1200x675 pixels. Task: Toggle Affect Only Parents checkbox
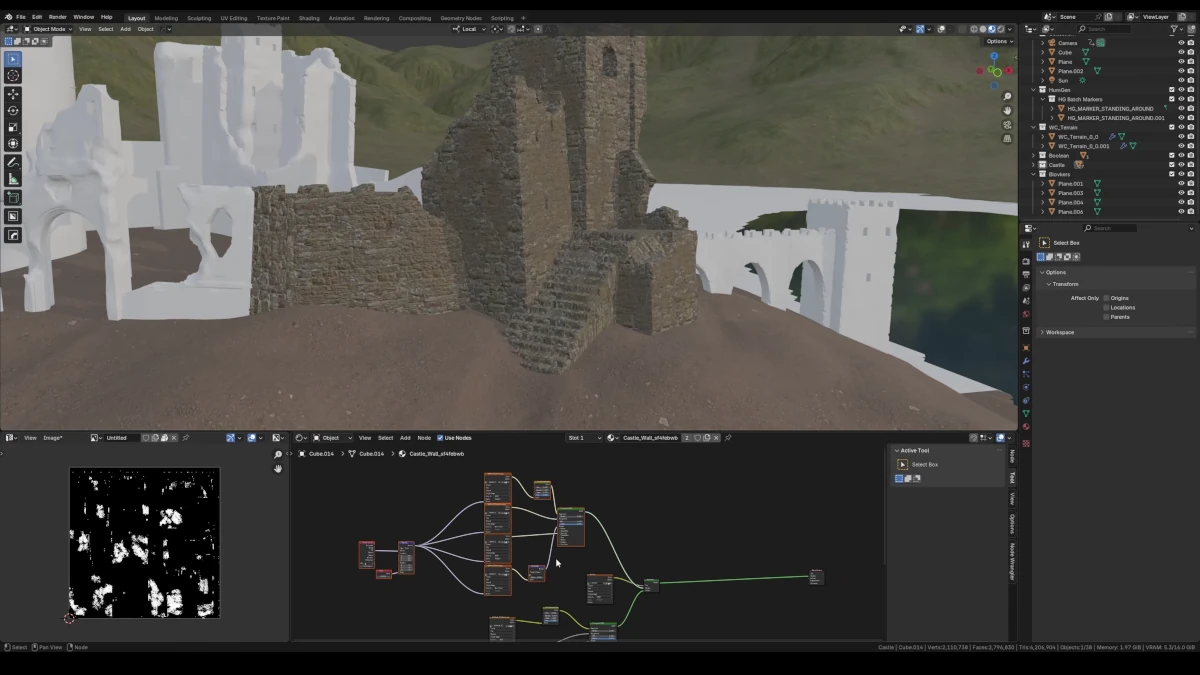(x=1106, y=317)
